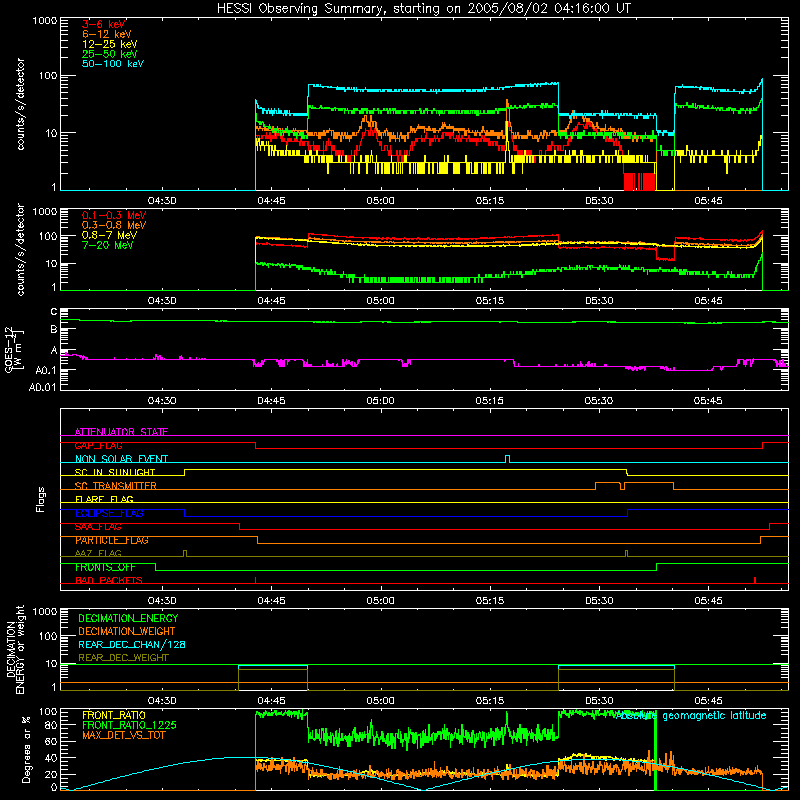Click the NON_SOLAR_EVENT pulse on the timeline
The height and width of the screenshot is (800, 800).
click(507, 459)
